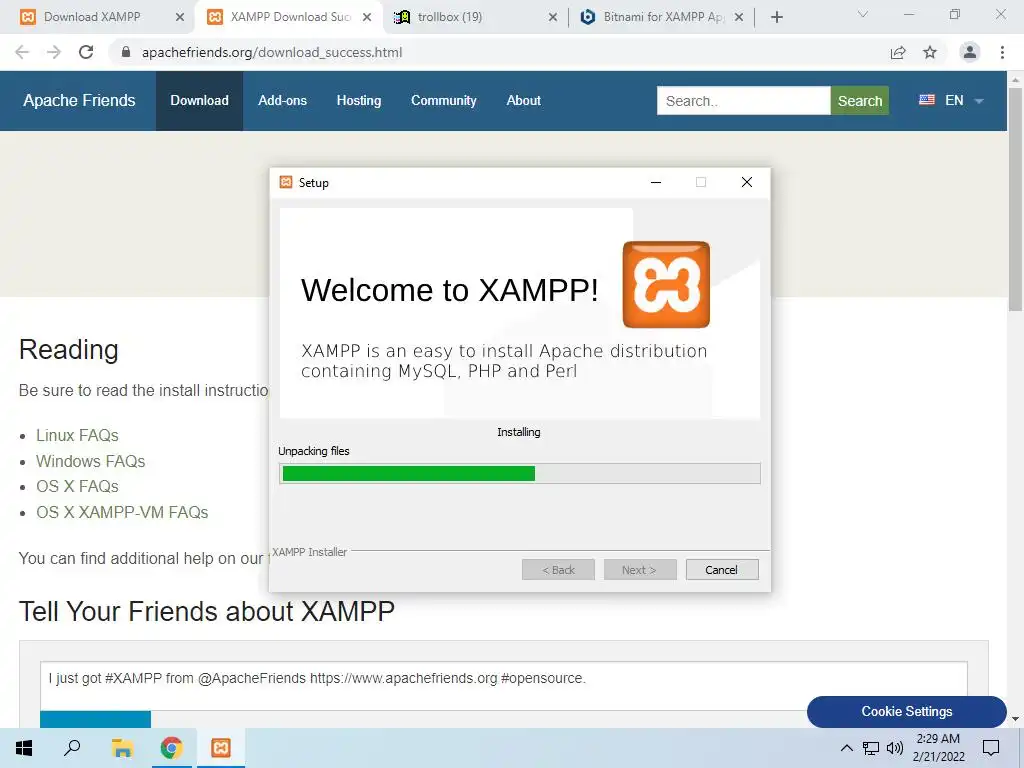Close the XAMPP Download Success tab
The height and width of the screenshot is (768, 1024).
tap(367, 17)
